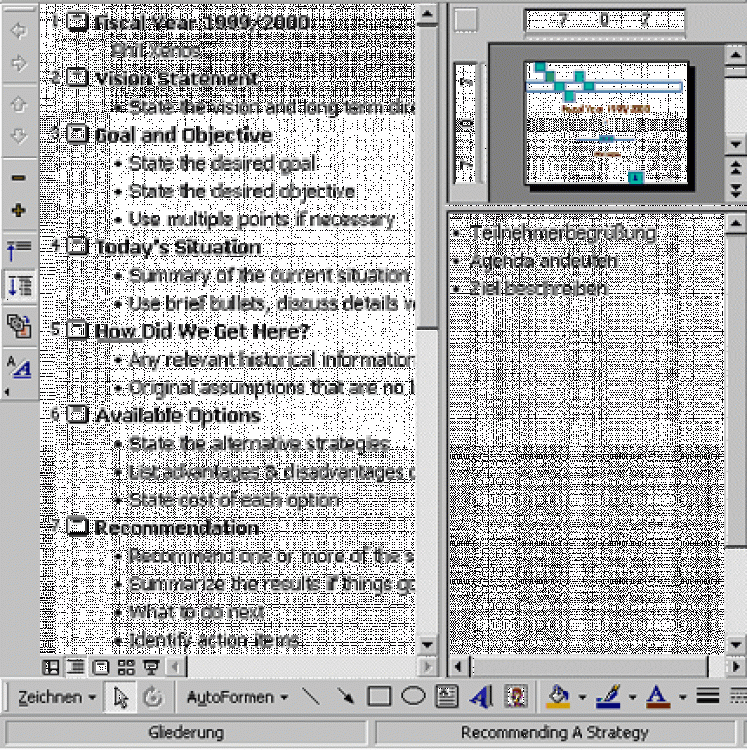Click the Collapse (minus) outline button
747x750 pixels.
click(x=18, y=176)
